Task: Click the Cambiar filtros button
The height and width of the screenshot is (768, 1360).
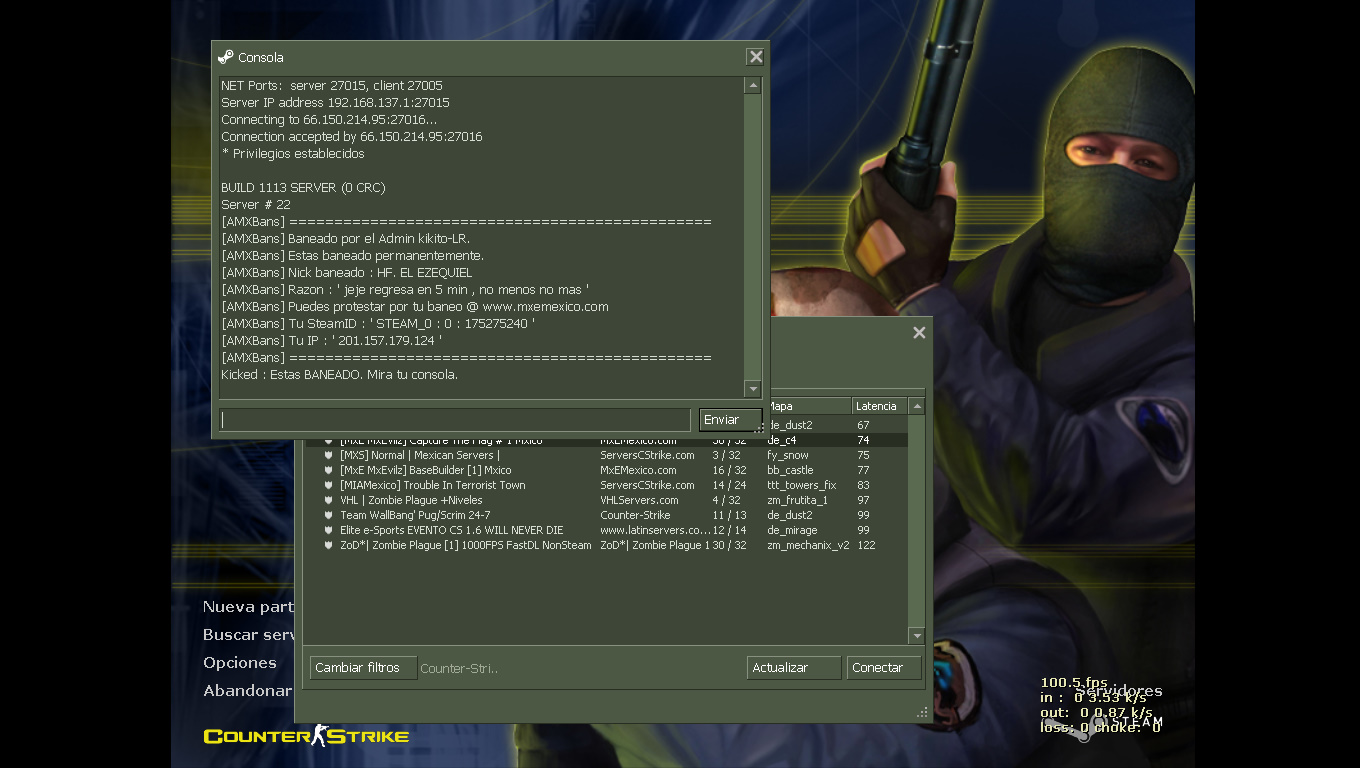Action: tap(363, 668)
